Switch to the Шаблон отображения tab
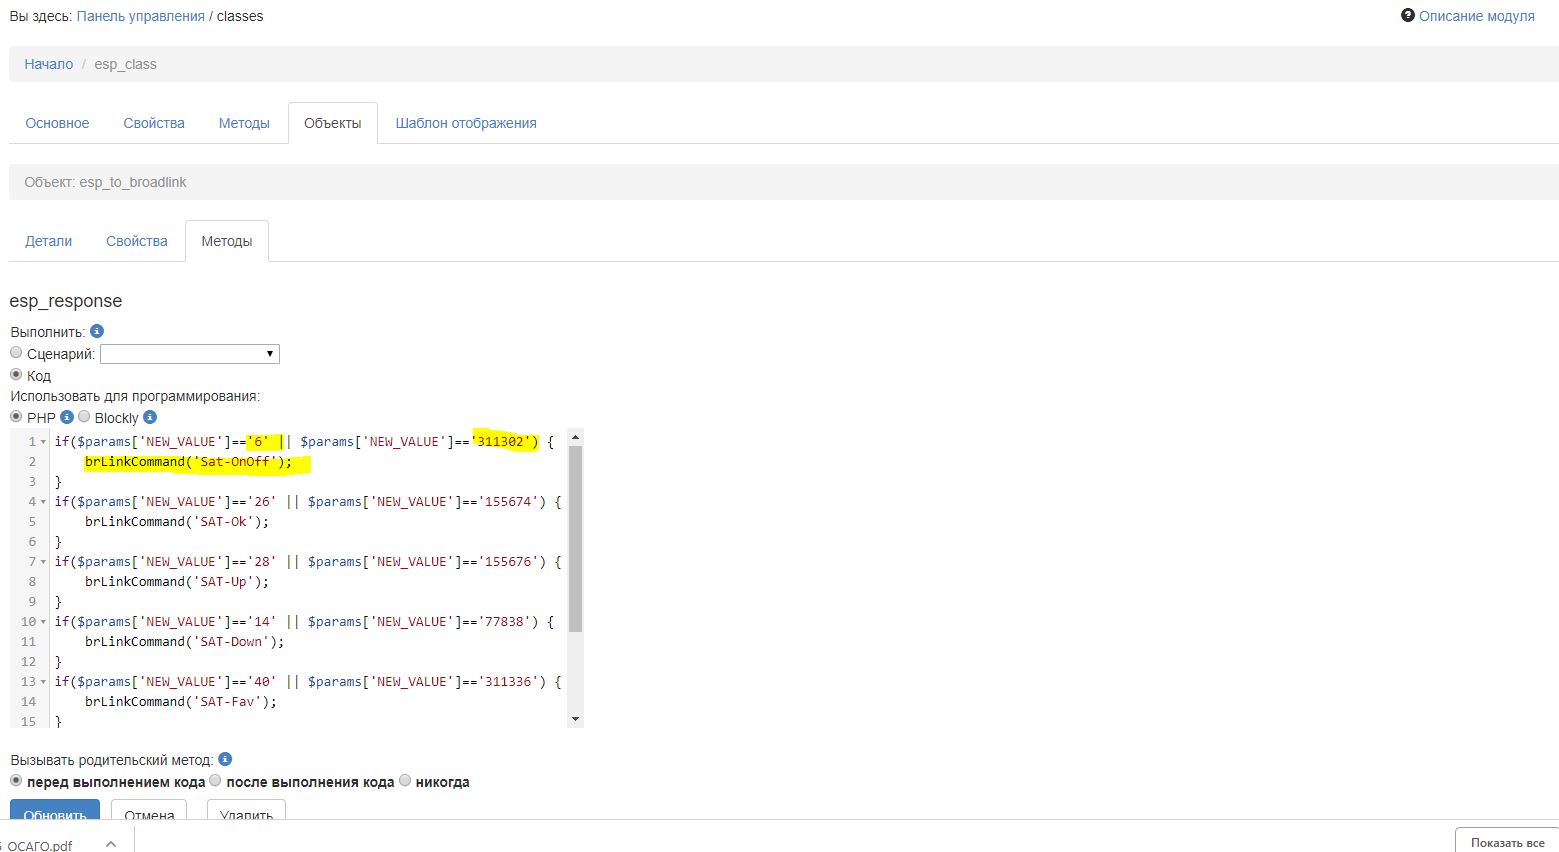 point(466,123)
